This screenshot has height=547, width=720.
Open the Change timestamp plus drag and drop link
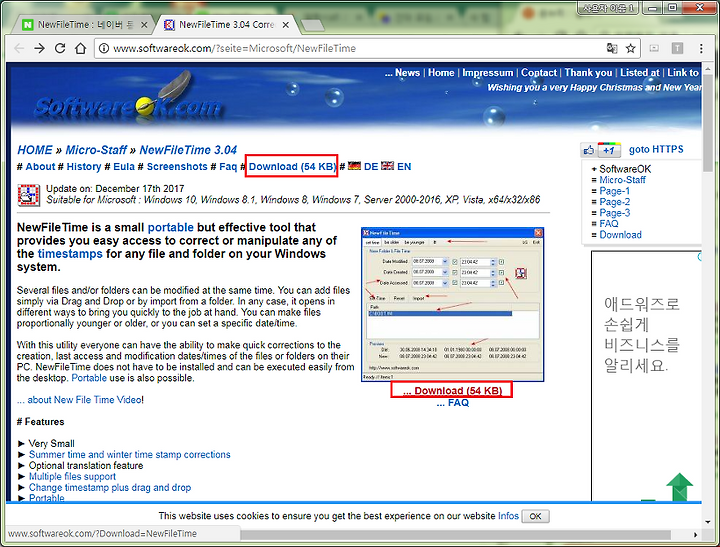coord(110,488)
